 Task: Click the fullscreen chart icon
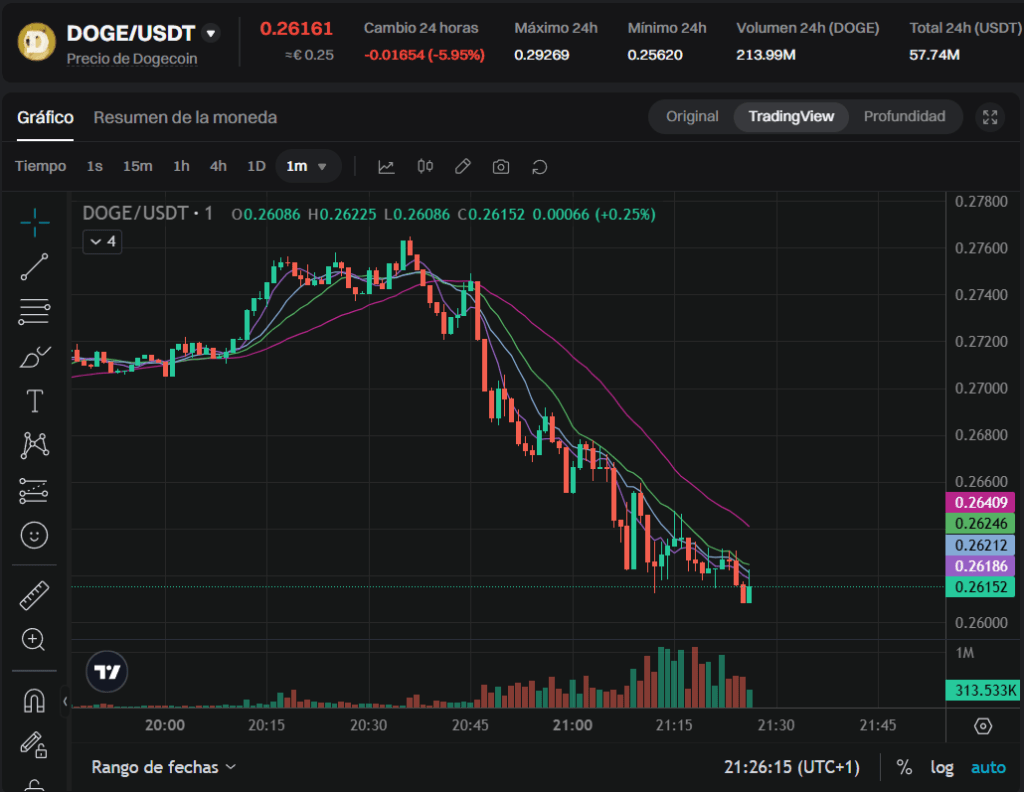coord(990,117)
